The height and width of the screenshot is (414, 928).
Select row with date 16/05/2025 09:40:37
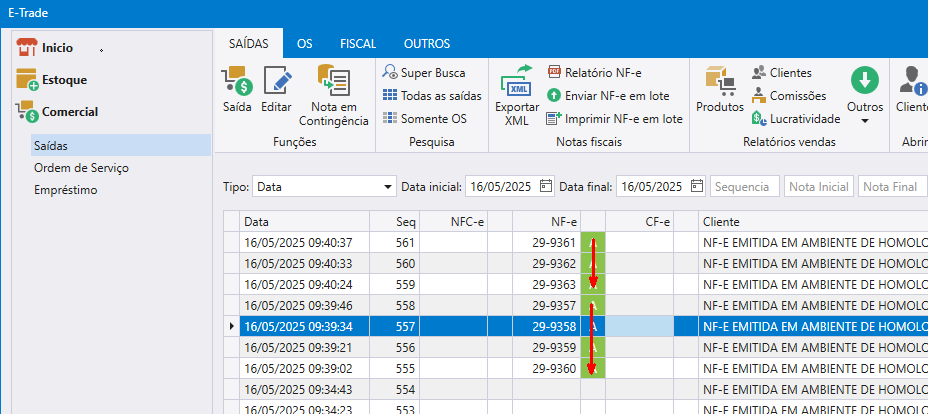pyautogui.click(x=576, y=242)
